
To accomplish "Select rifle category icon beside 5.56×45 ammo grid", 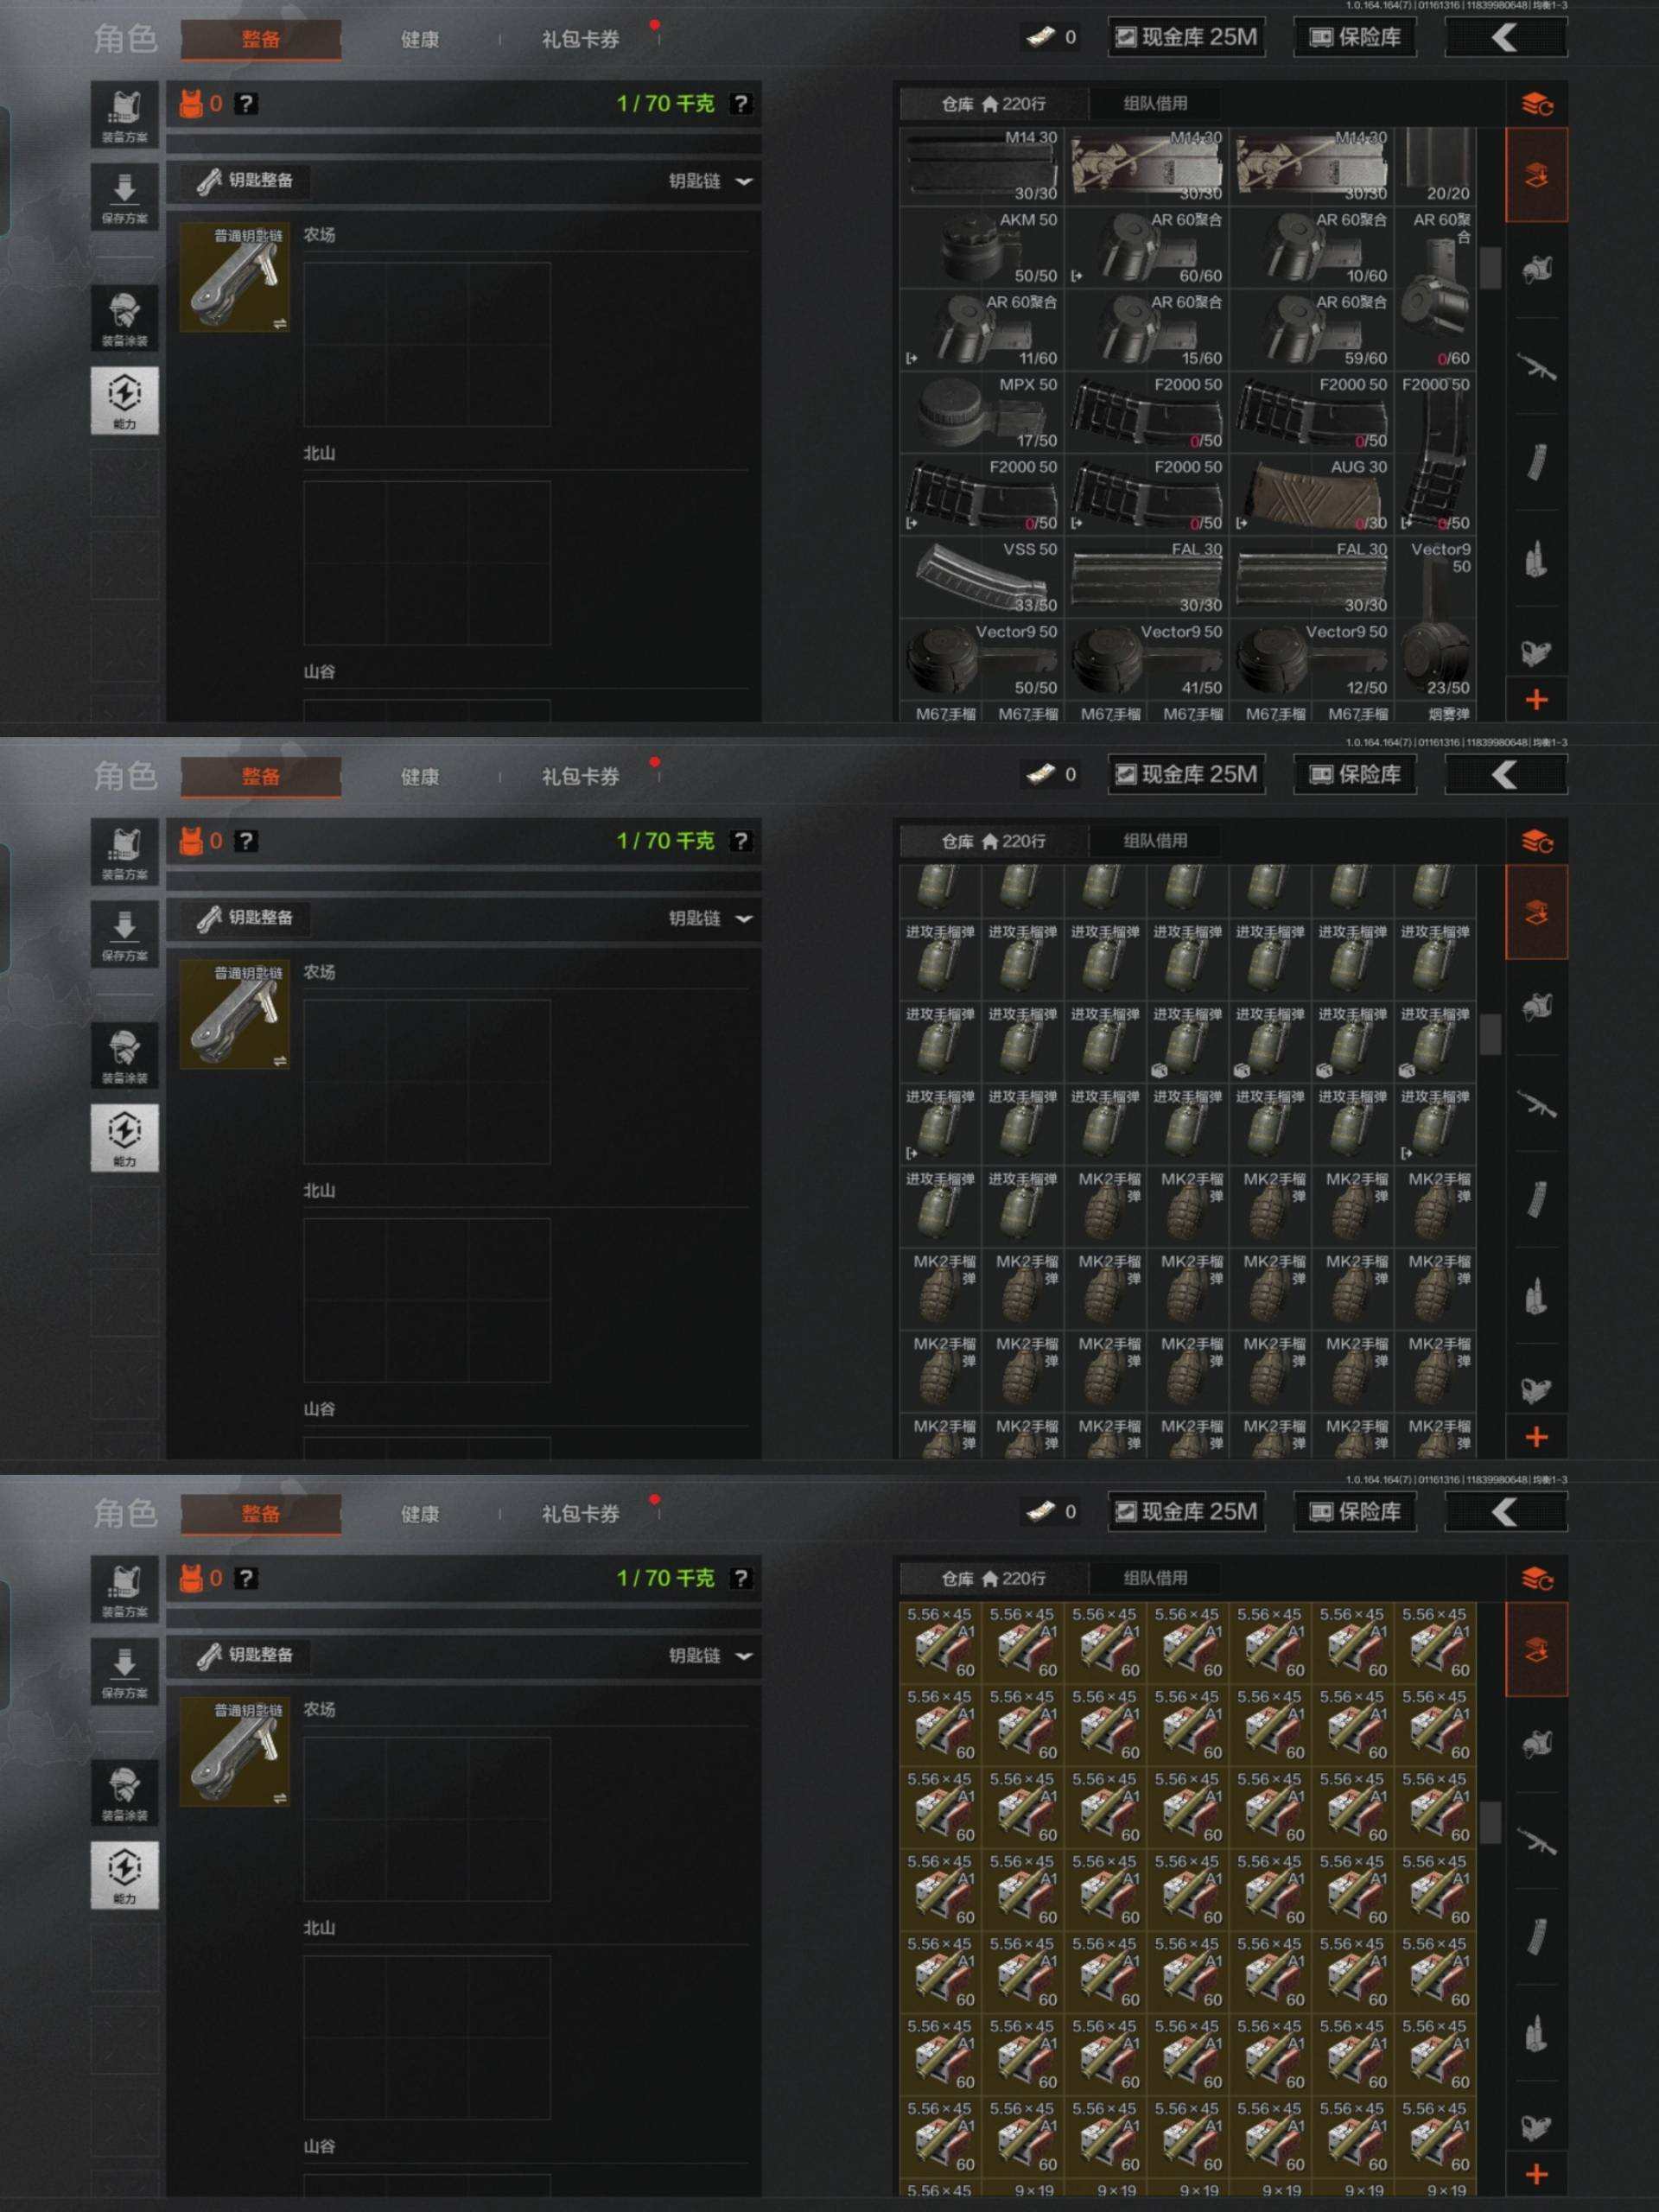I will [x=1536, y=1842].
